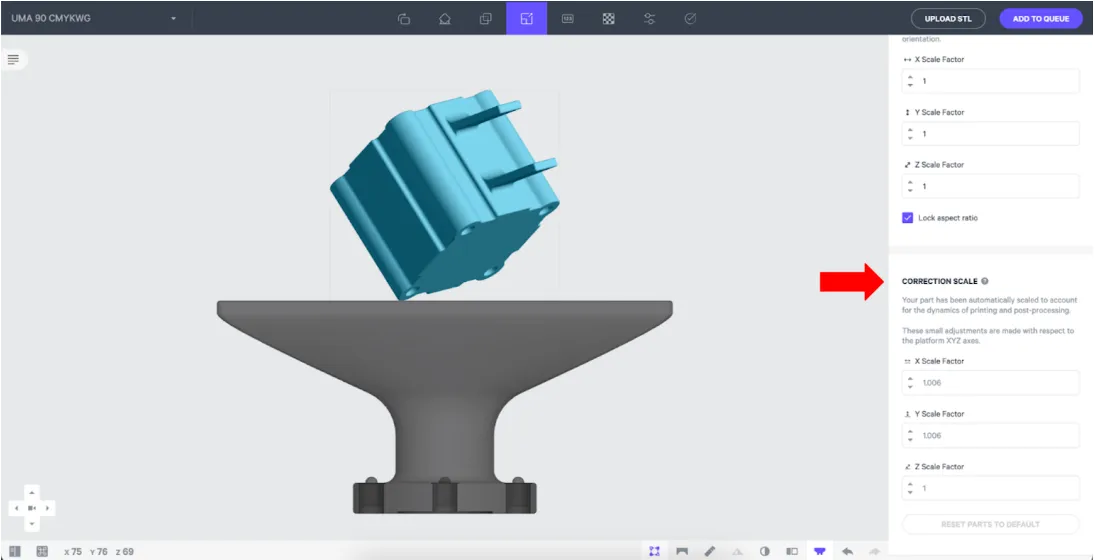Click the help icon beside CORRECTION SCALE

(x=985, y=281)
